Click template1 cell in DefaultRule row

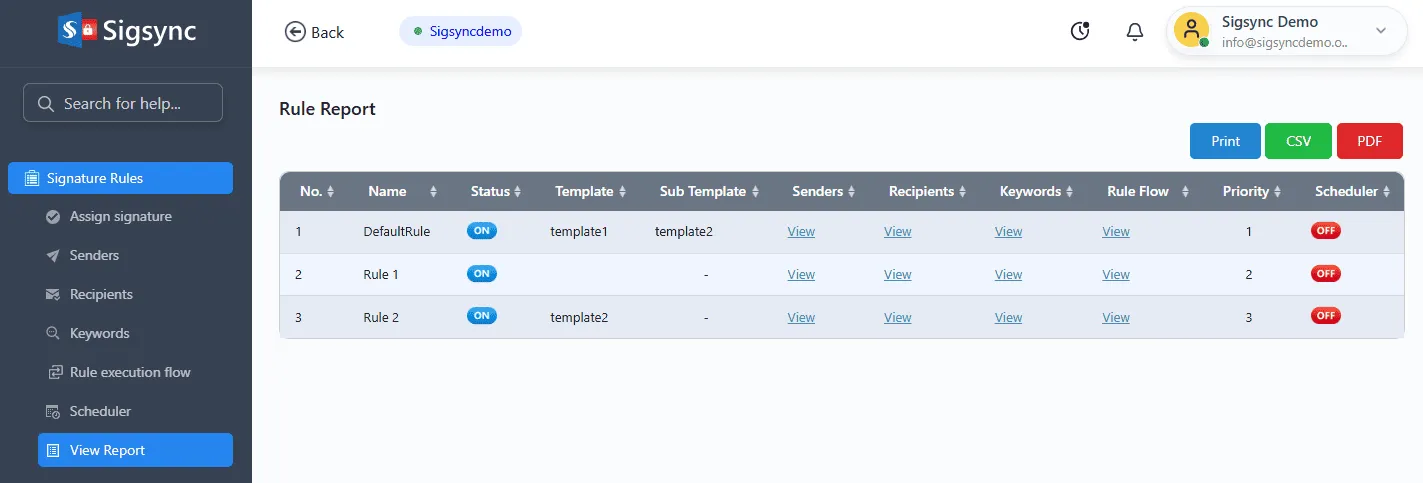579,232
